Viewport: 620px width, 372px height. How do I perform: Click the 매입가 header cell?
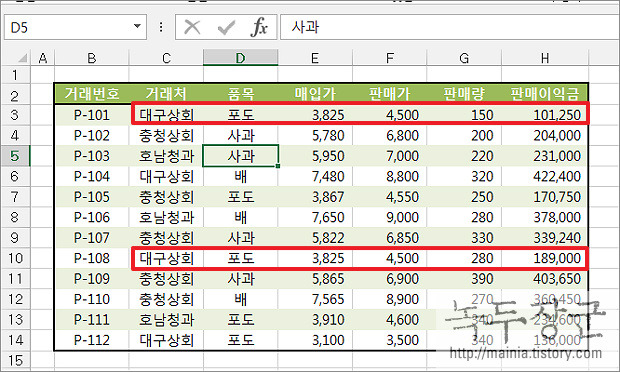coord(315,94)
